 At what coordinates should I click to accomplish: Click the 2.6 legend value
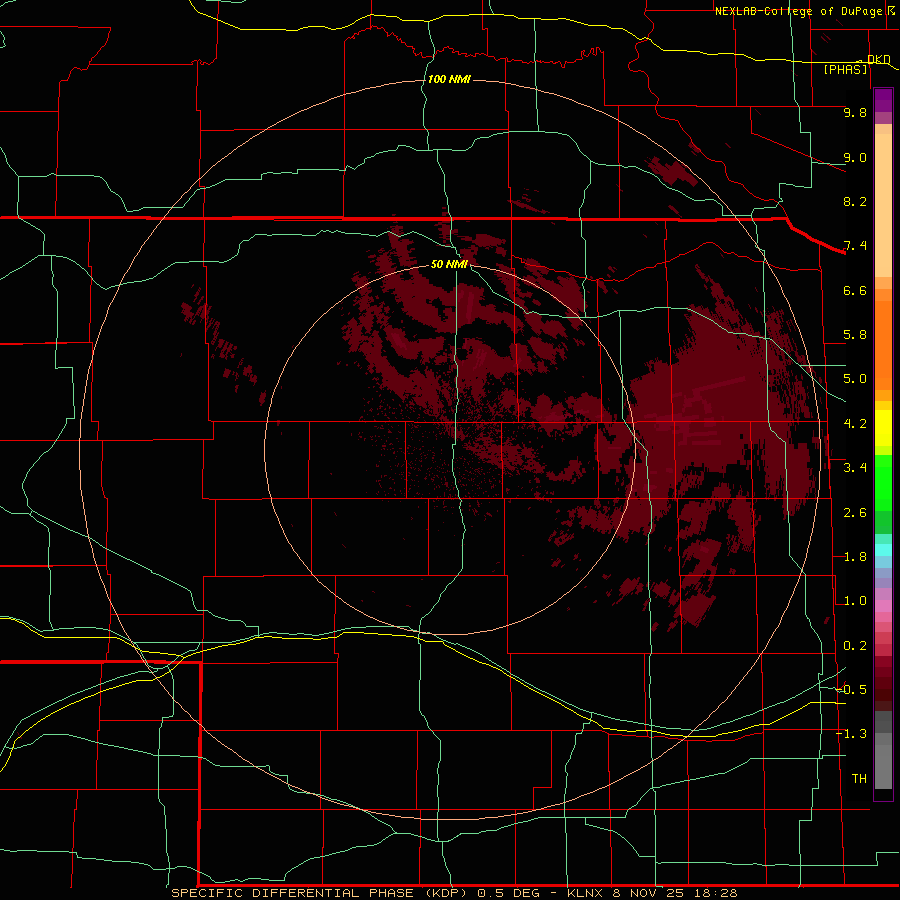[855, 513]
